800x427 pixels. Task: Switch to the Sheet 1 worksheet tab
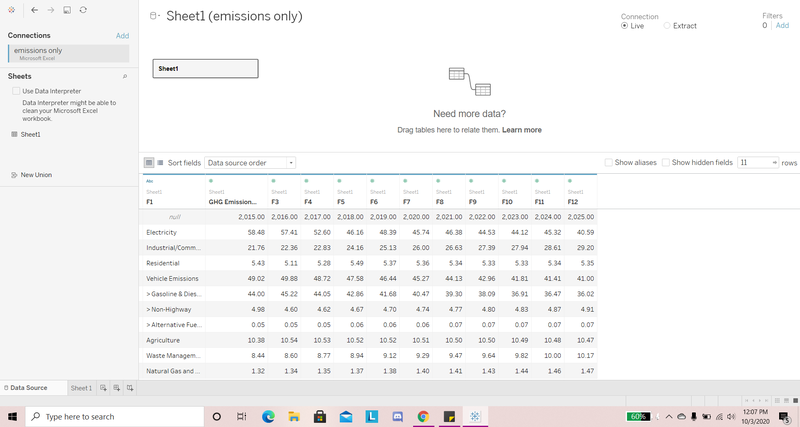tap(81, 388)
